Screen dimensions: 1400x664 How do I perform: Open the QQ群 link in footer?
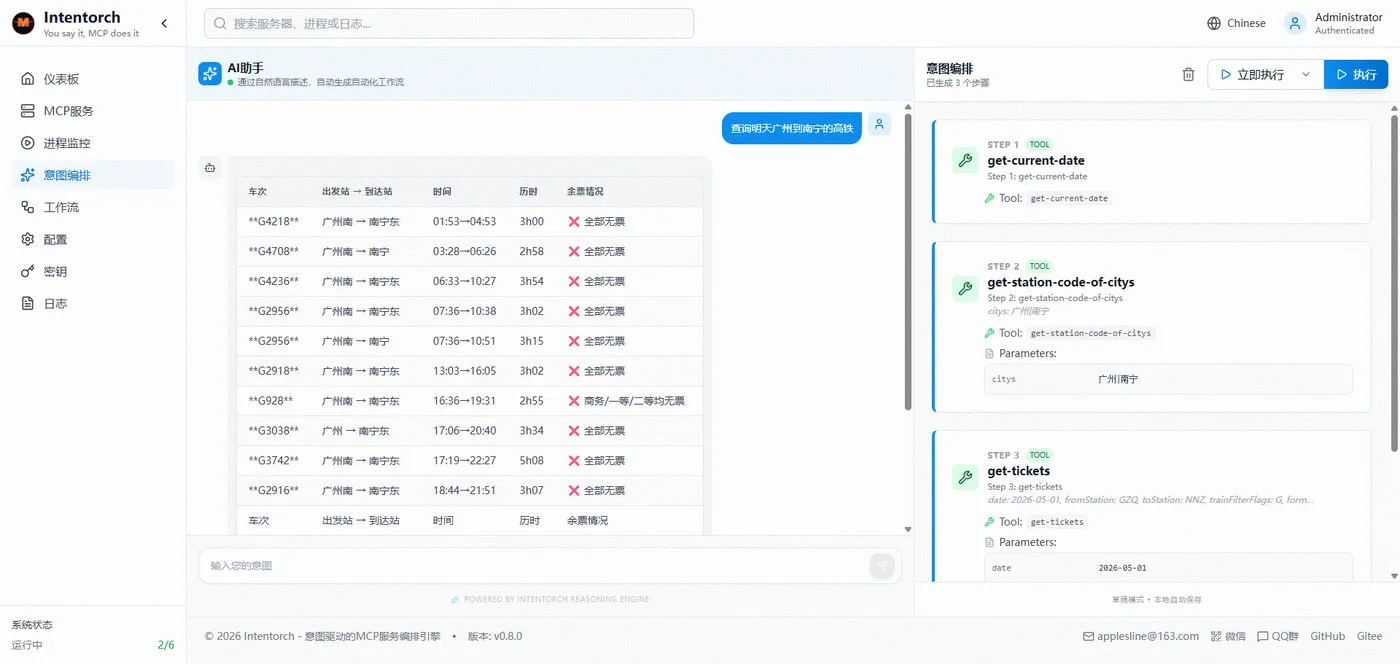(x=1277, y=636)
